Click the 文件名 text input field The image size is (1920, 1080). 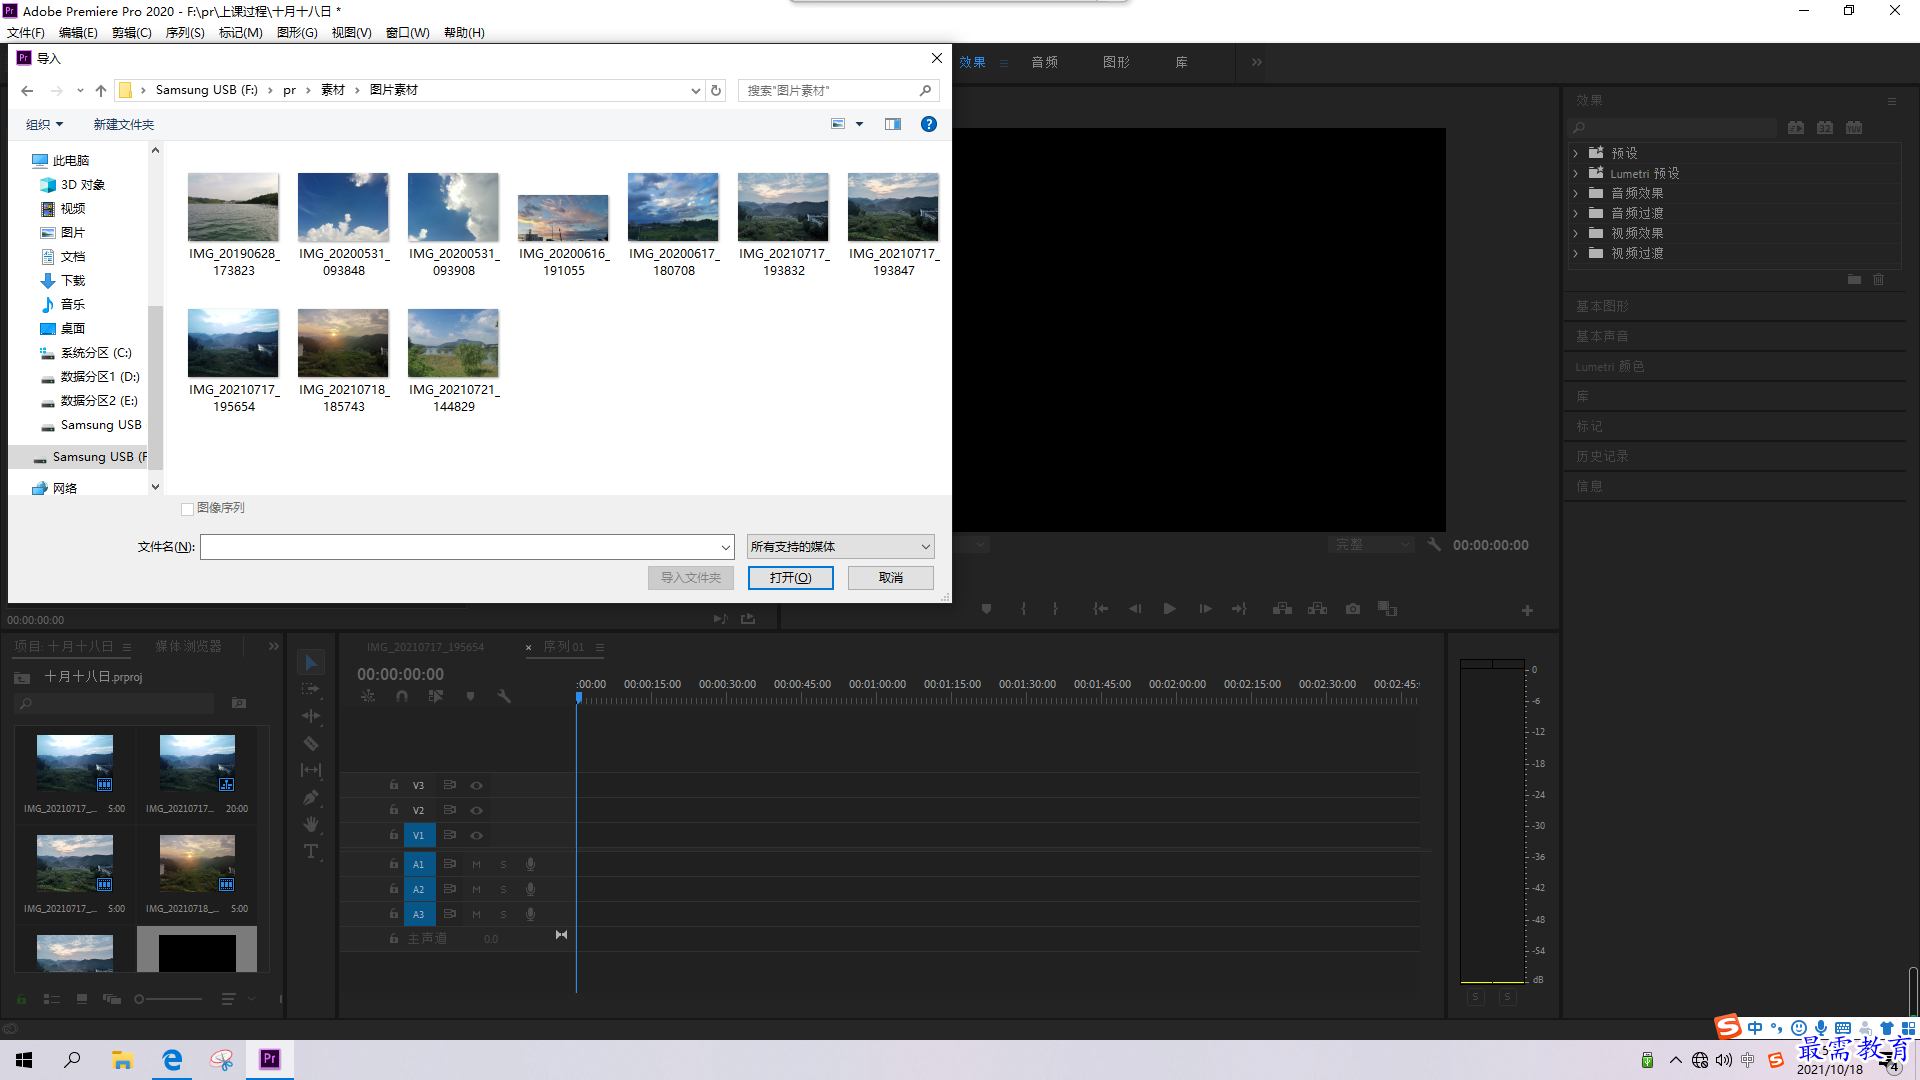click(460, 548)
